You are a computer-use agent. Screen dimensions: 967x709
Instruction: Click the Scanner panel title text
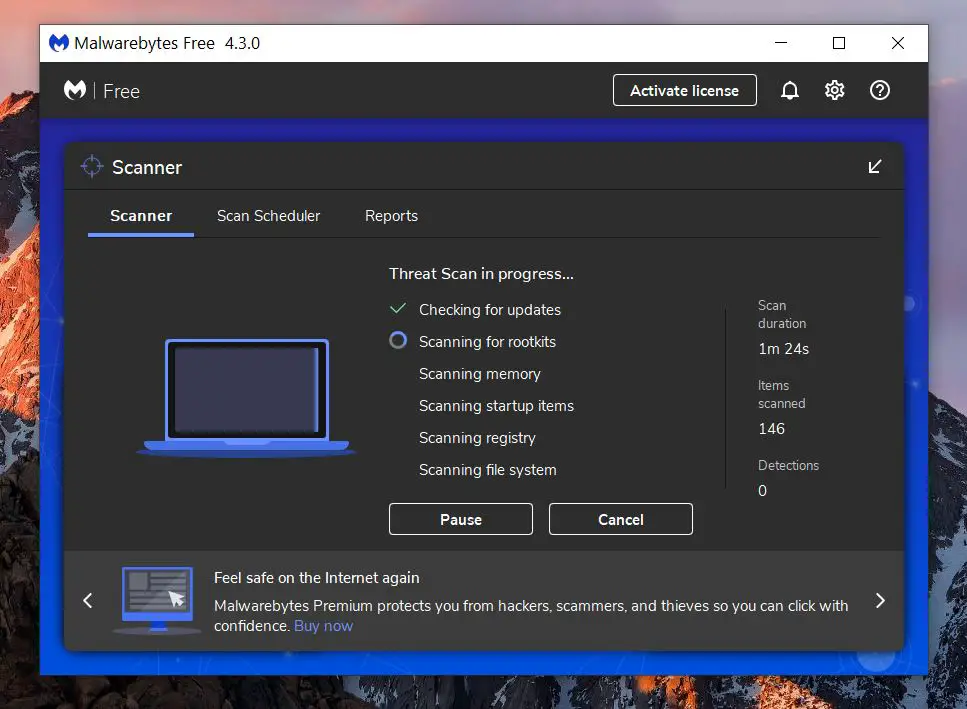pyautogui.click(x=147, y=168)
